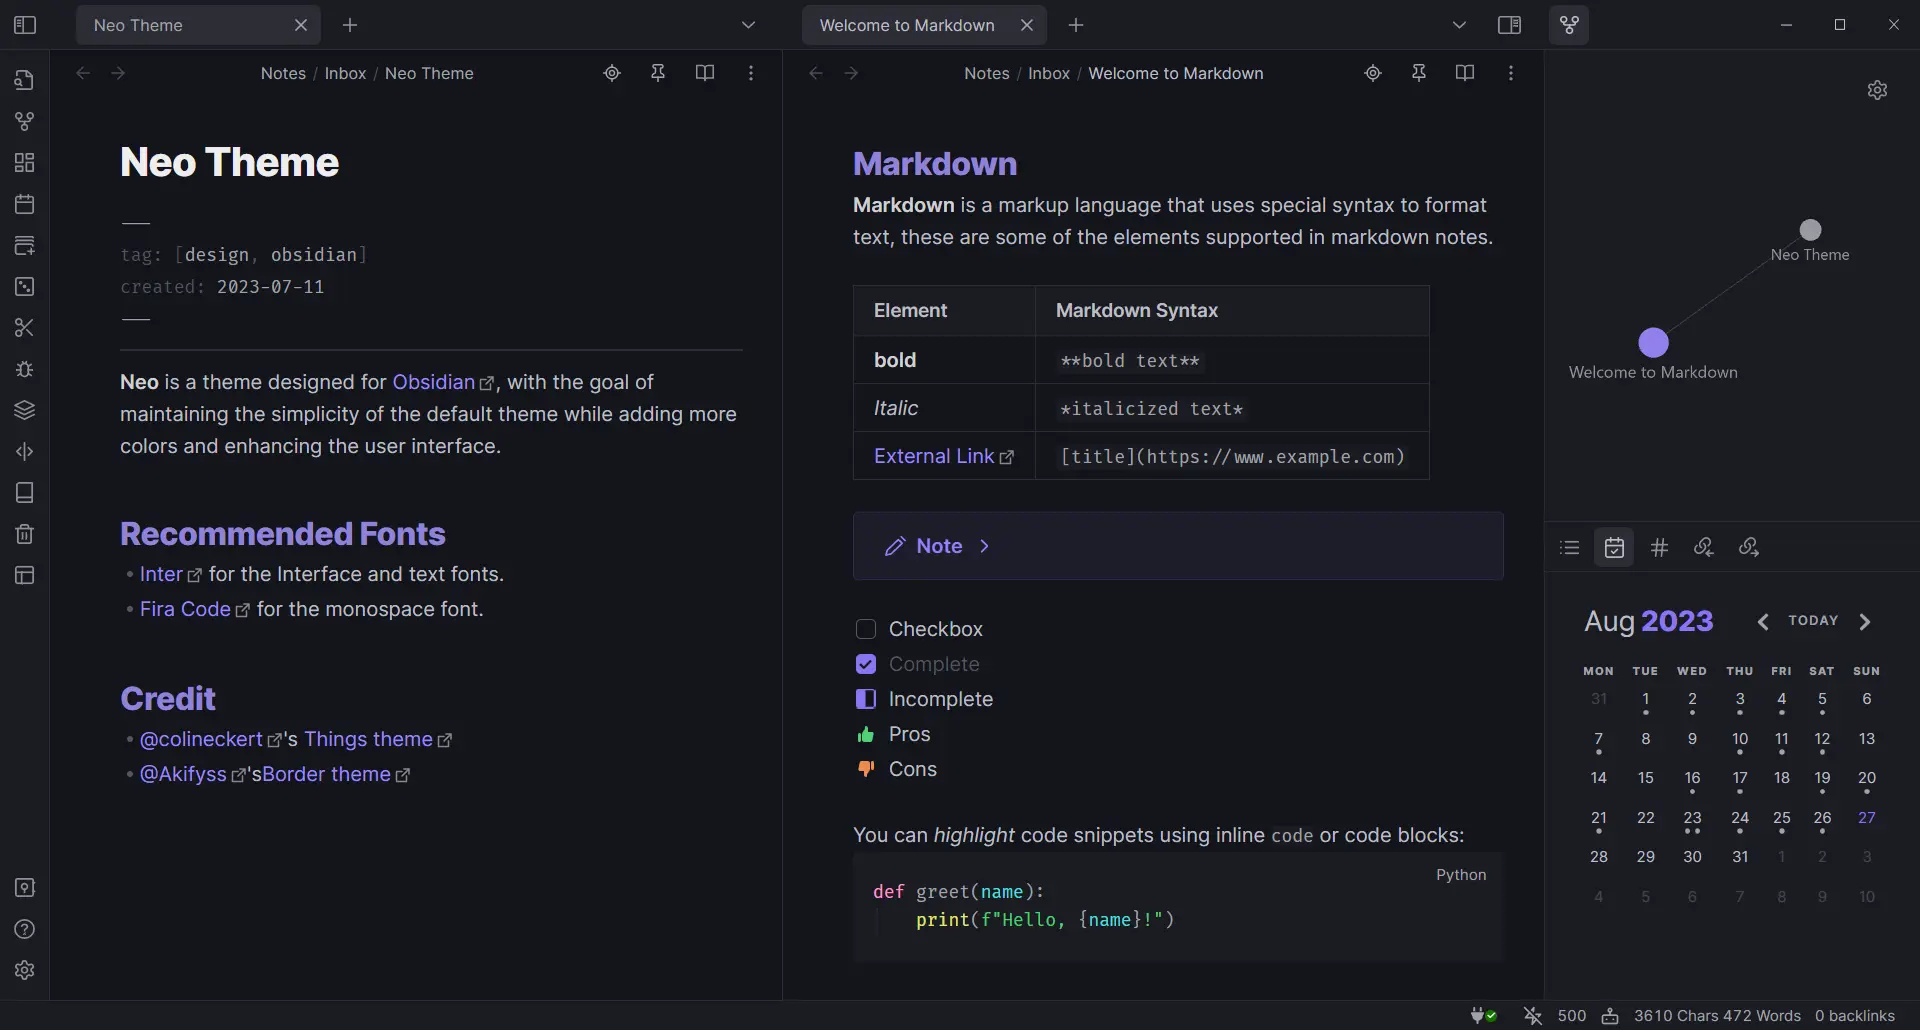Screen dimensions: 1920x1030
Task: Click the trash can ribbon icon
Action: click(x=25, y=534)
